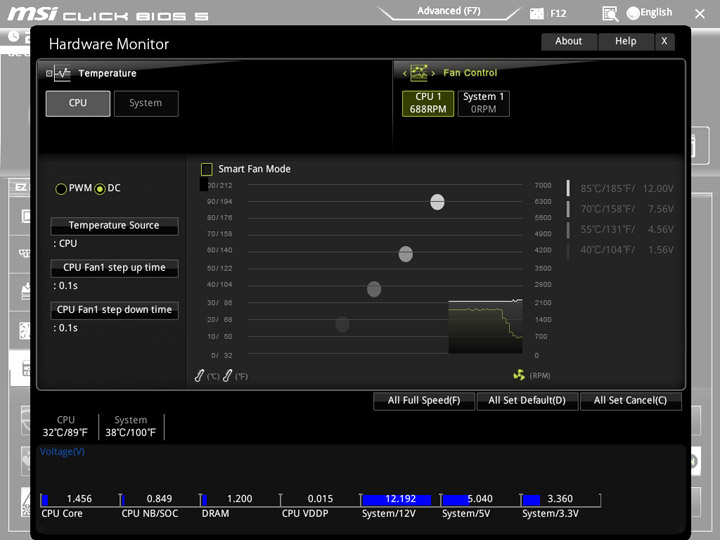Click the fan curve point near 20°C line

pos(342,324)
